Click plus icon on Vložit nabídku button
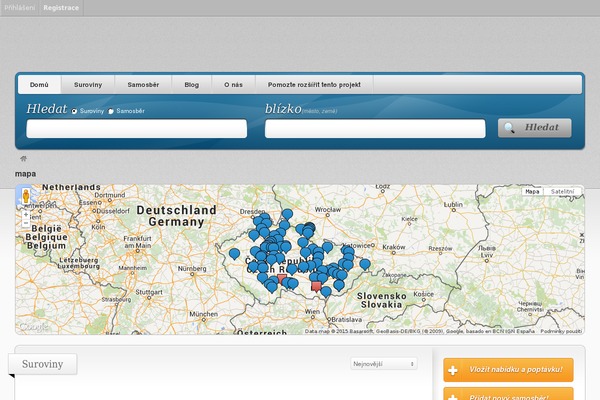600x400 pixels. click(453, 370)
